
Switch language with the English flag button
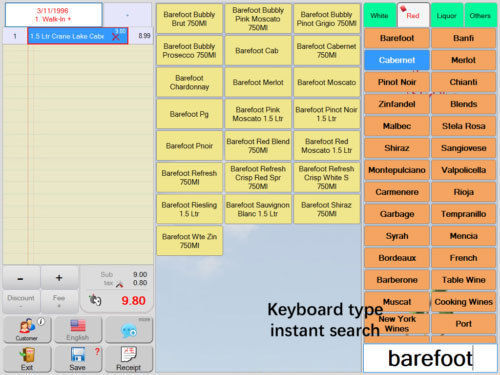point(78,330)
